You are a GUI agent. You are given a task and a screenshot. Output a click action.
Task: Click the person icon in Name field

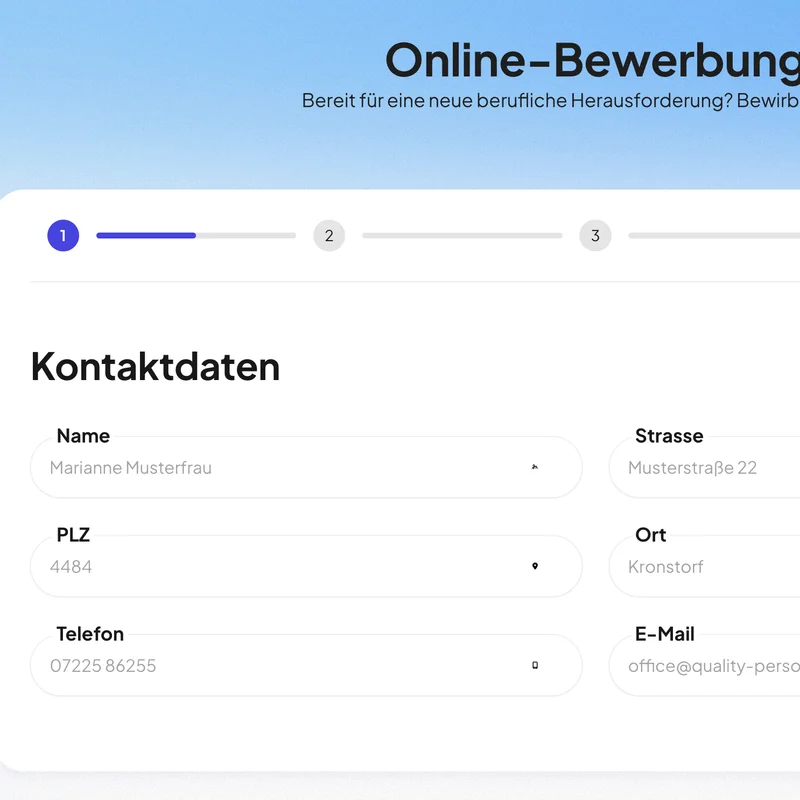[x=535, y=467]
